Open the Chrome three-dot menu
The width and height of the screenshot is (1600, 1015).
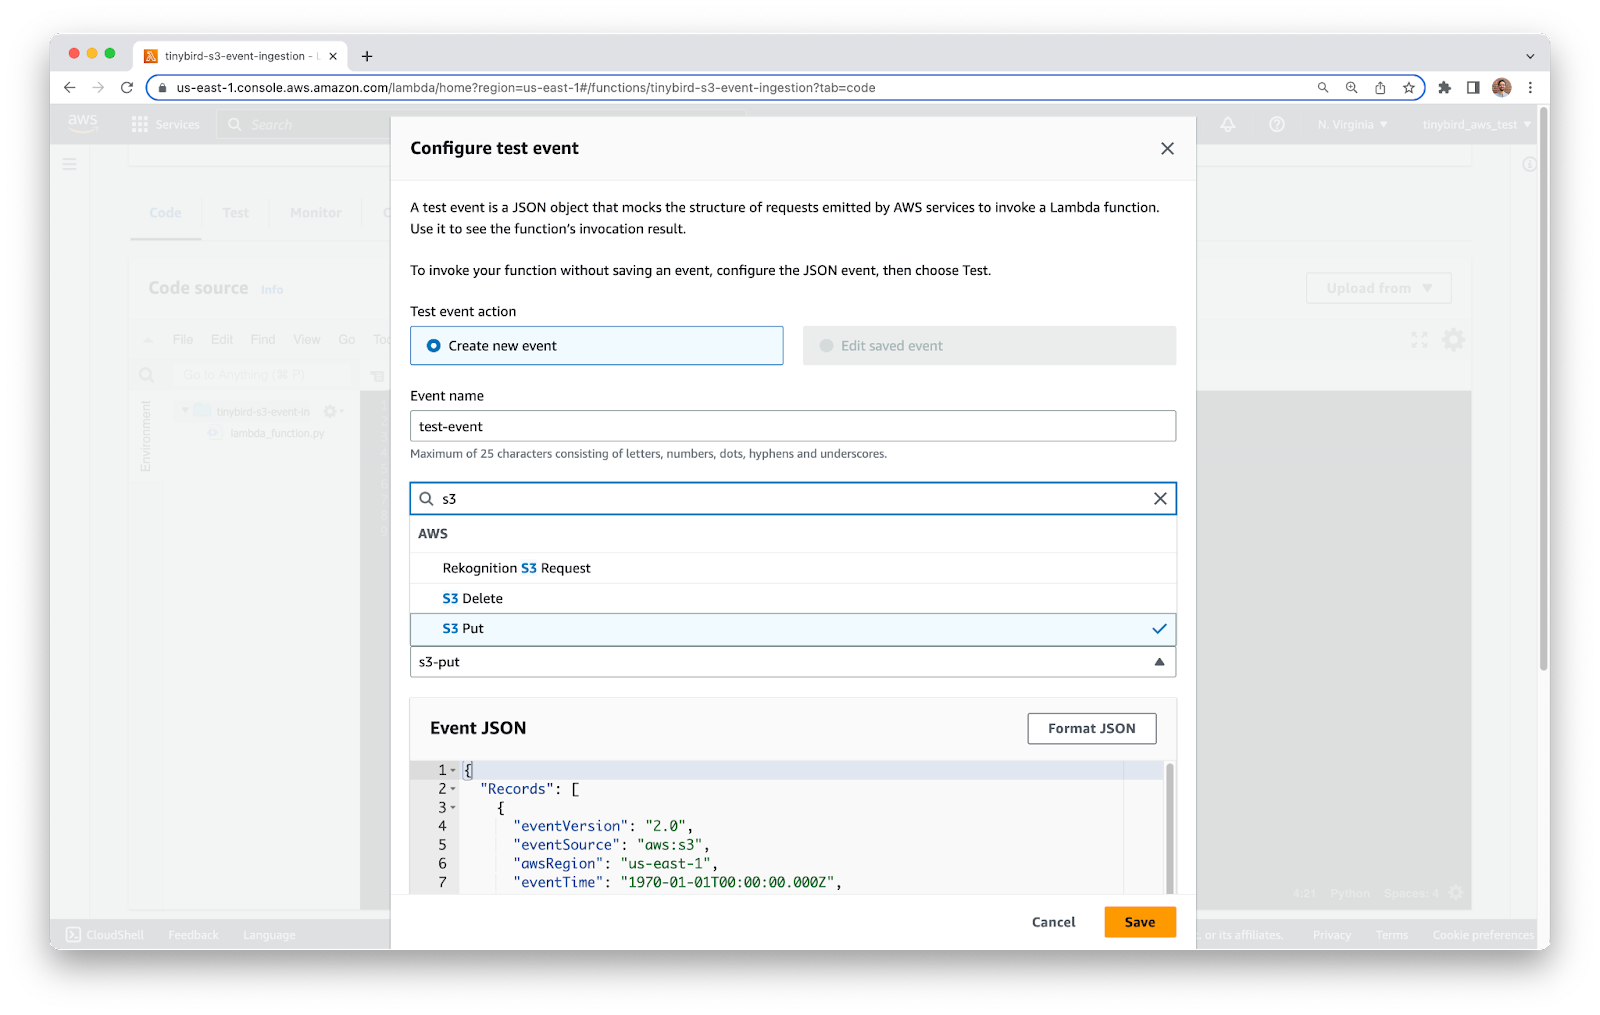1530,88
